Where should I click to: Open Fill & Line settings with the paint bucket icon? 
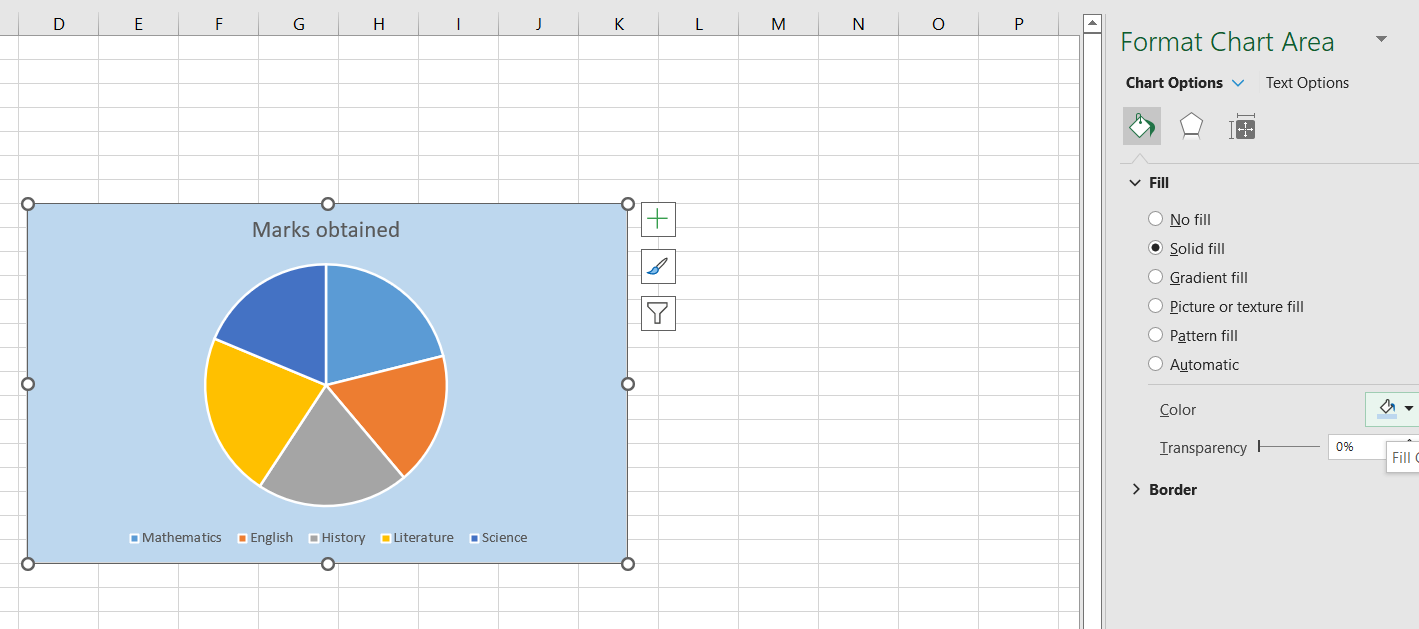1141,126
